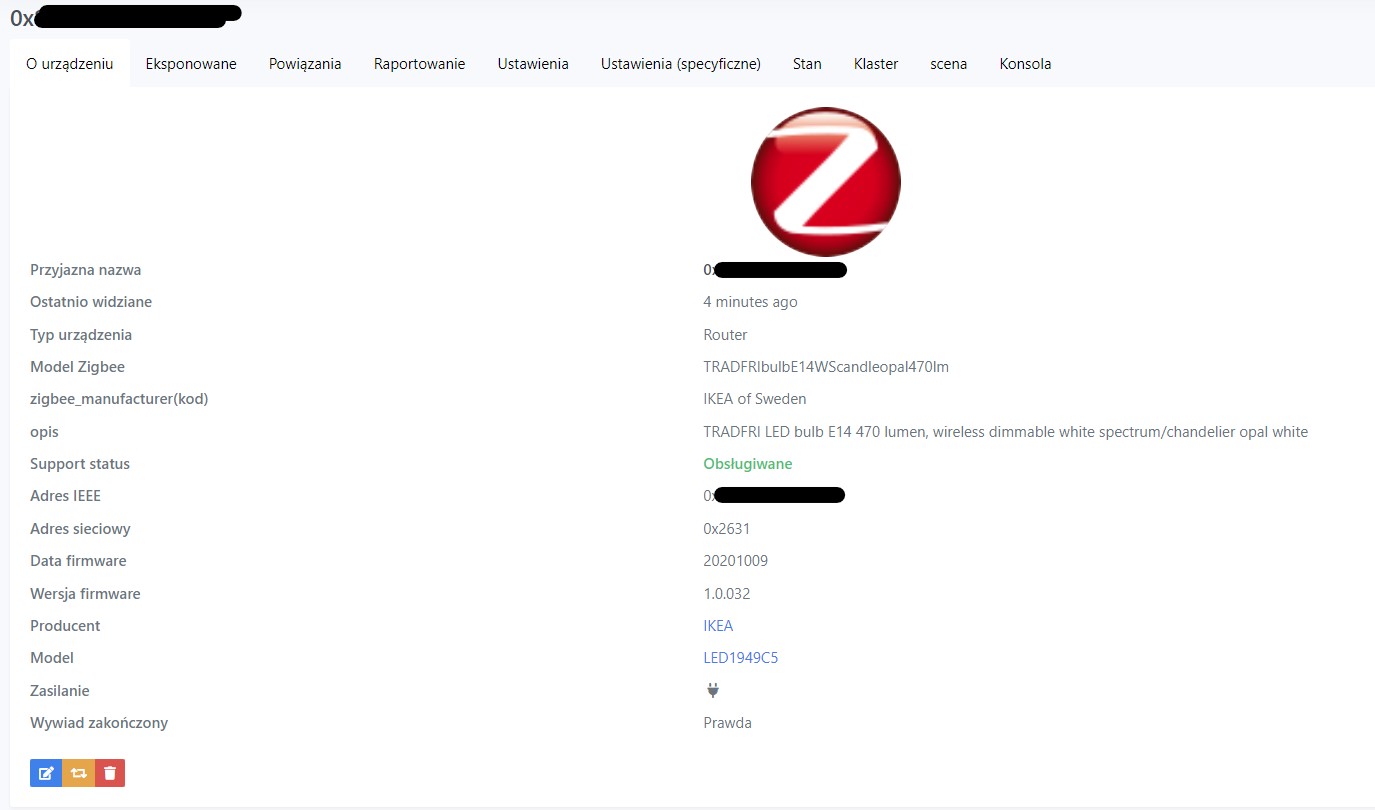This screenshot has width=1375, height=810.
Task: Open the Konsola tab
Action: pos(1025,64)
